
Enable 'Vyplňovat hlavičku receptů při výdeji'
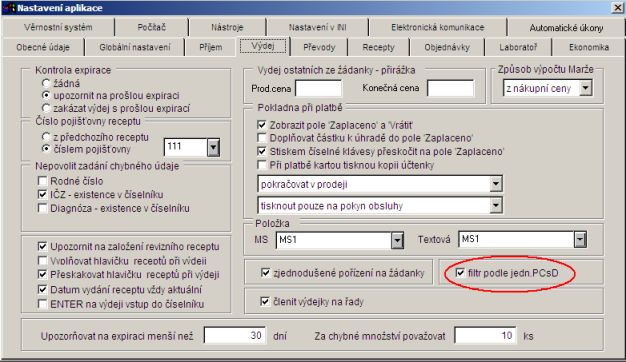(42, 261)
